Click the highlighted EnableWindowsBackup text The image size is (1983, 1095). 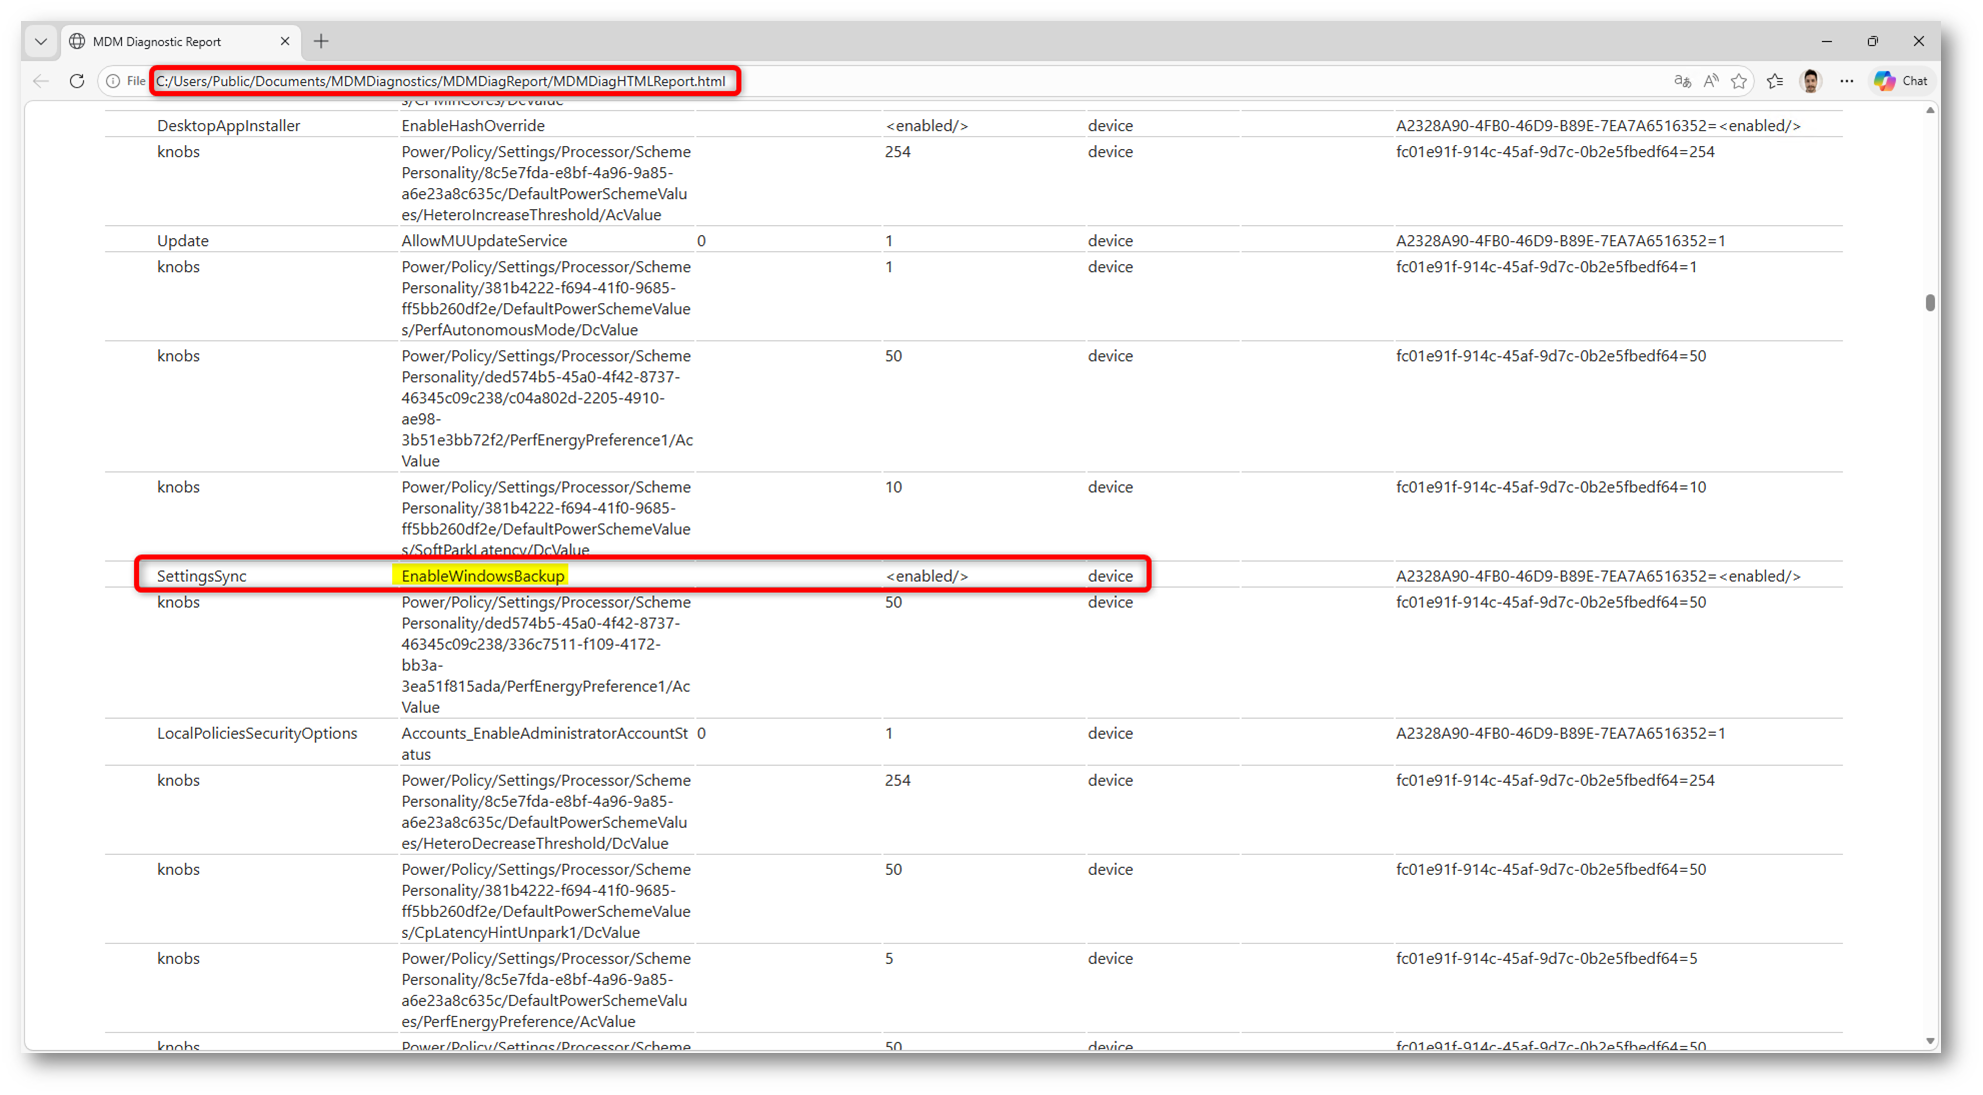(482, 576)
